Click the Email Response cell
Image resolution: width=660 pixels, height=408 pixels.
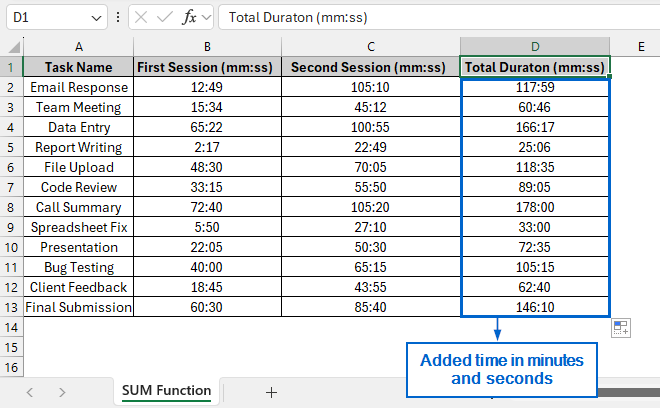[x=79, y=87]
